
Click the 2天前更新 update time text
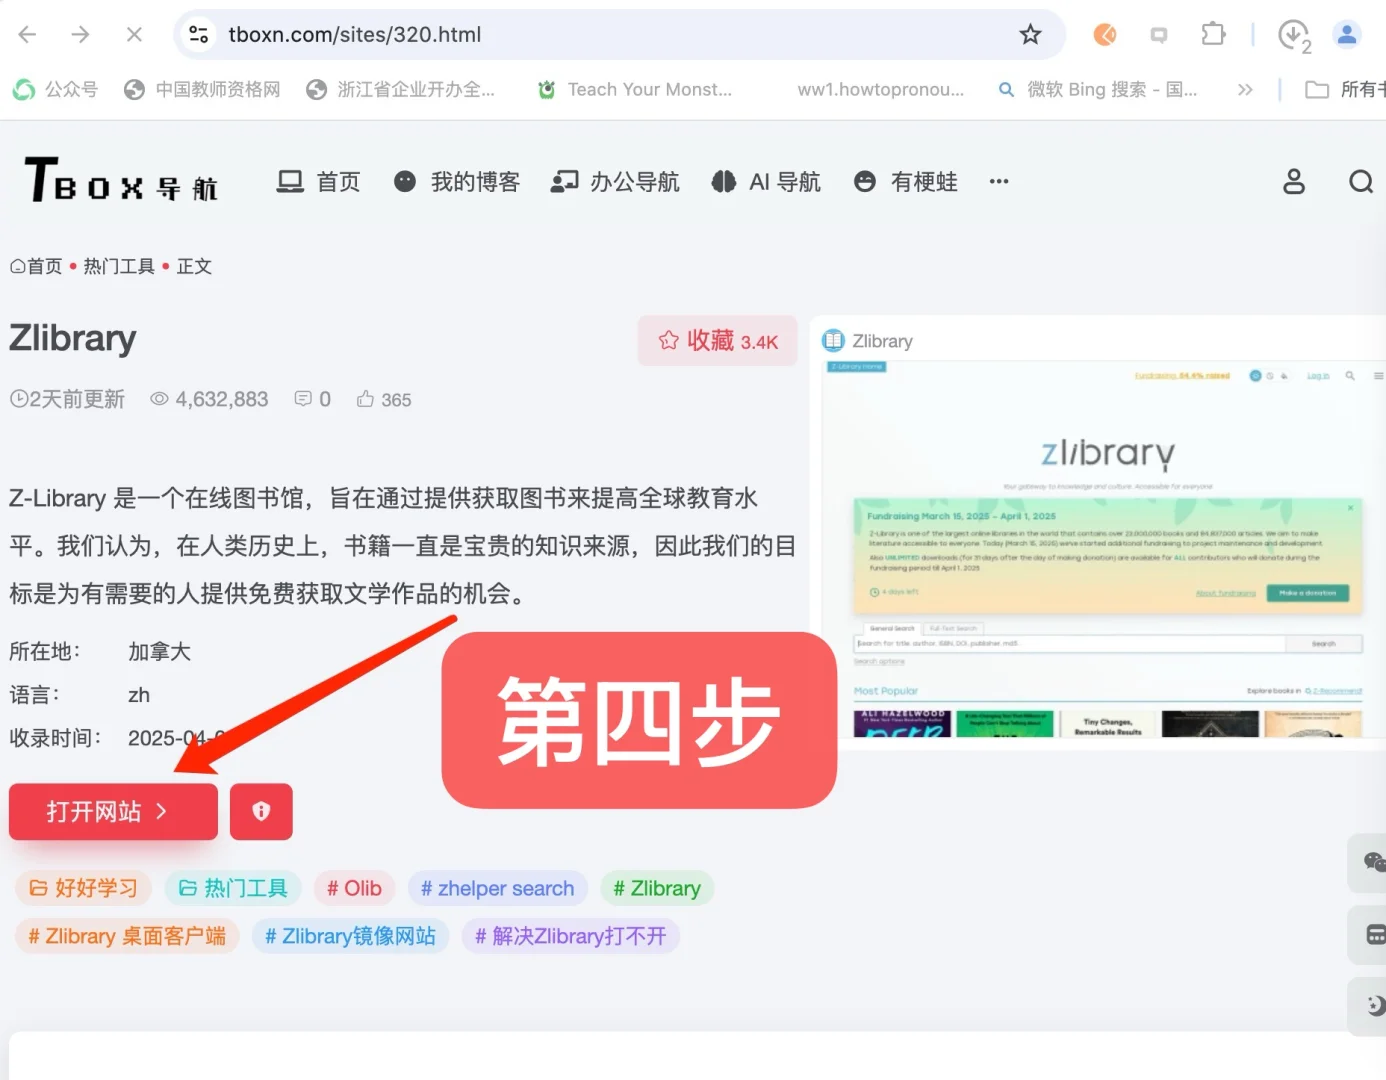67,400
